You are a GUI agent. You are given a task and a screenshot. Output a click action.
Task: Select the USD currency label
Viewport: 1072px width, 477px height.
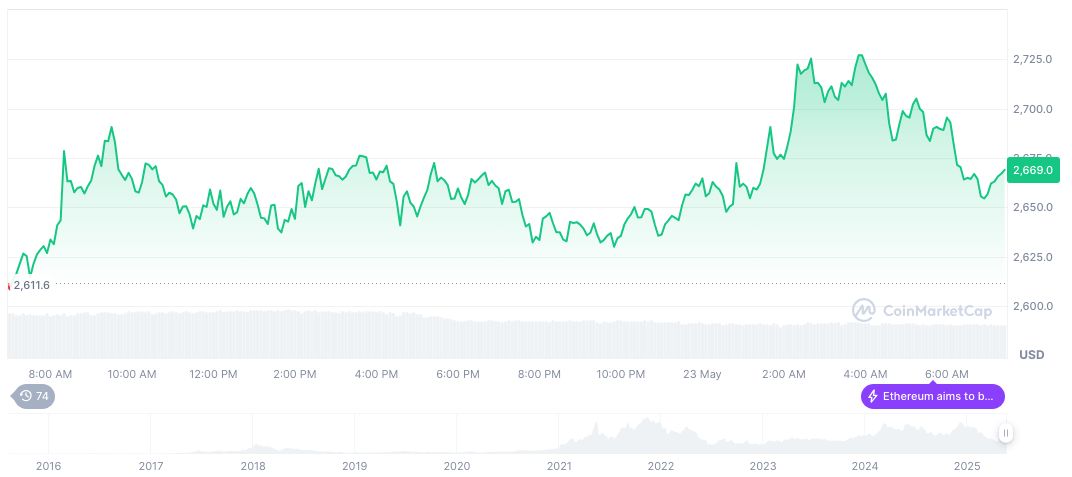click(1031, 355)
